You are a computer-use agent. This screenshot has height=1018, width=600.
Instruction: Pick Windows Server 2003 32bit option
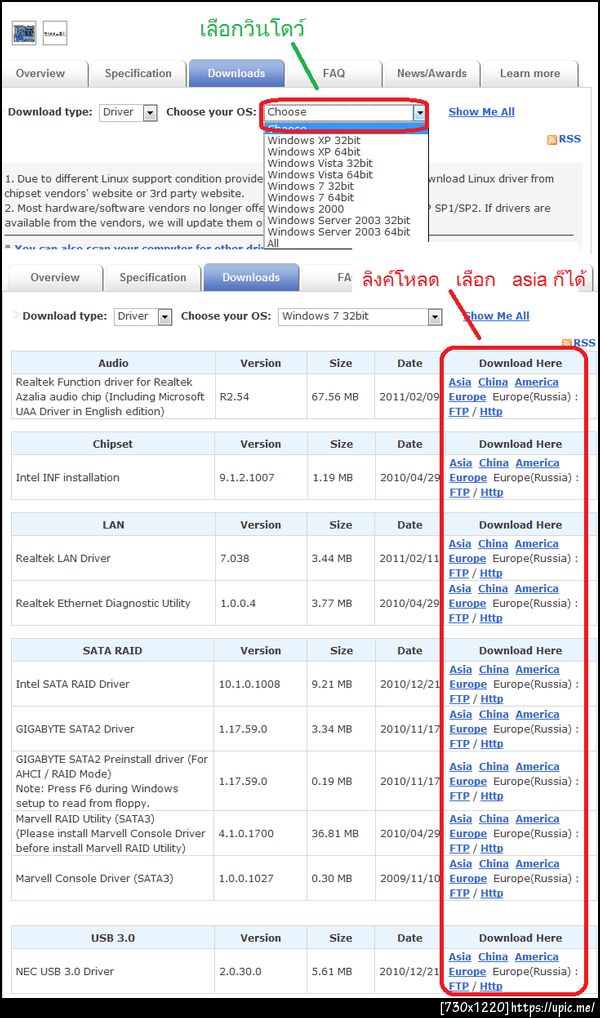click(x=338, y=220)
